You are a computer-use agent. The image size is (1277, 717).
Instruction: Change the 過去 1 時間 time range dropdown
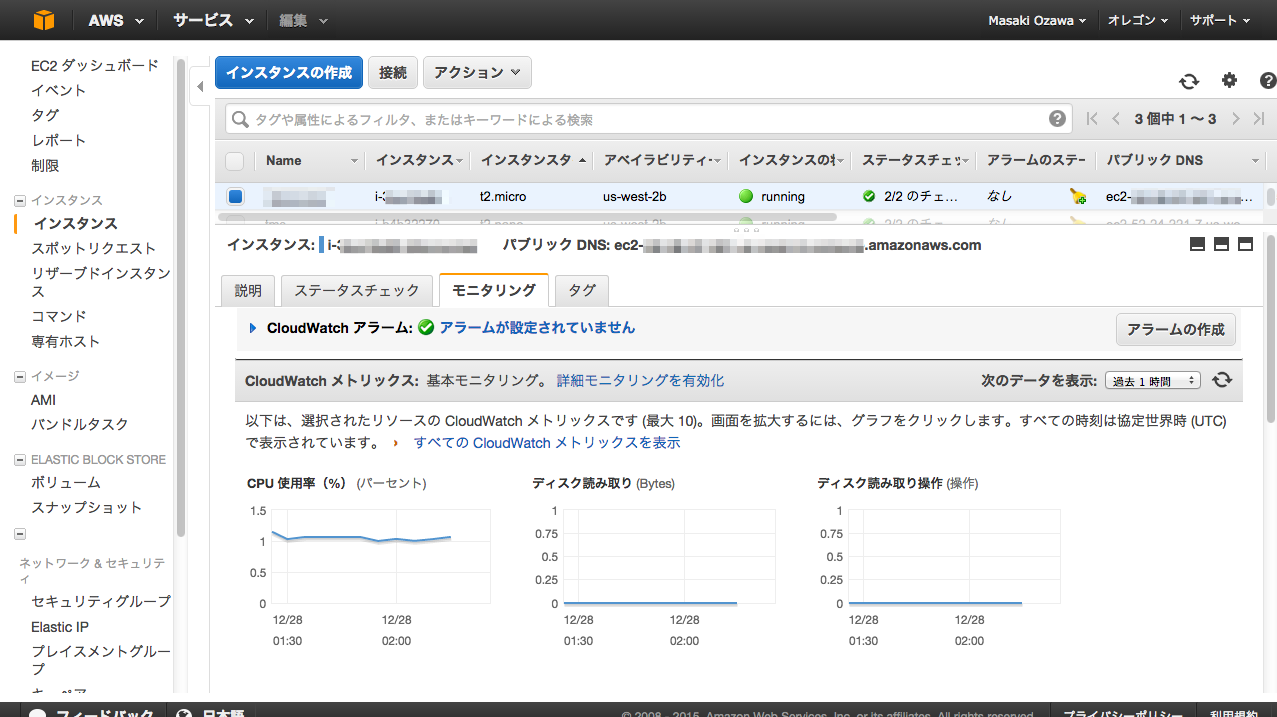[1153, 380]
